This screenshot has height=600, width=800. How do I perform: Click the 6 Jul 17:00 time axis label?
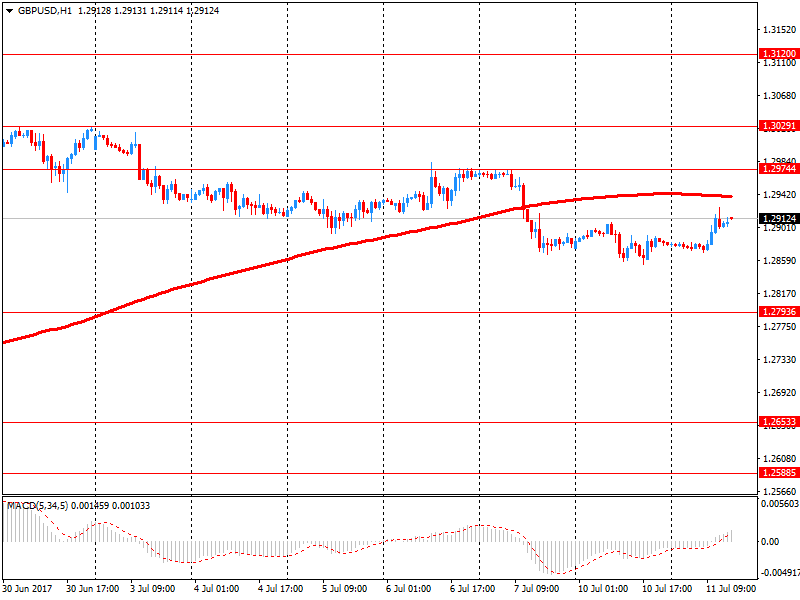[472, 589]
